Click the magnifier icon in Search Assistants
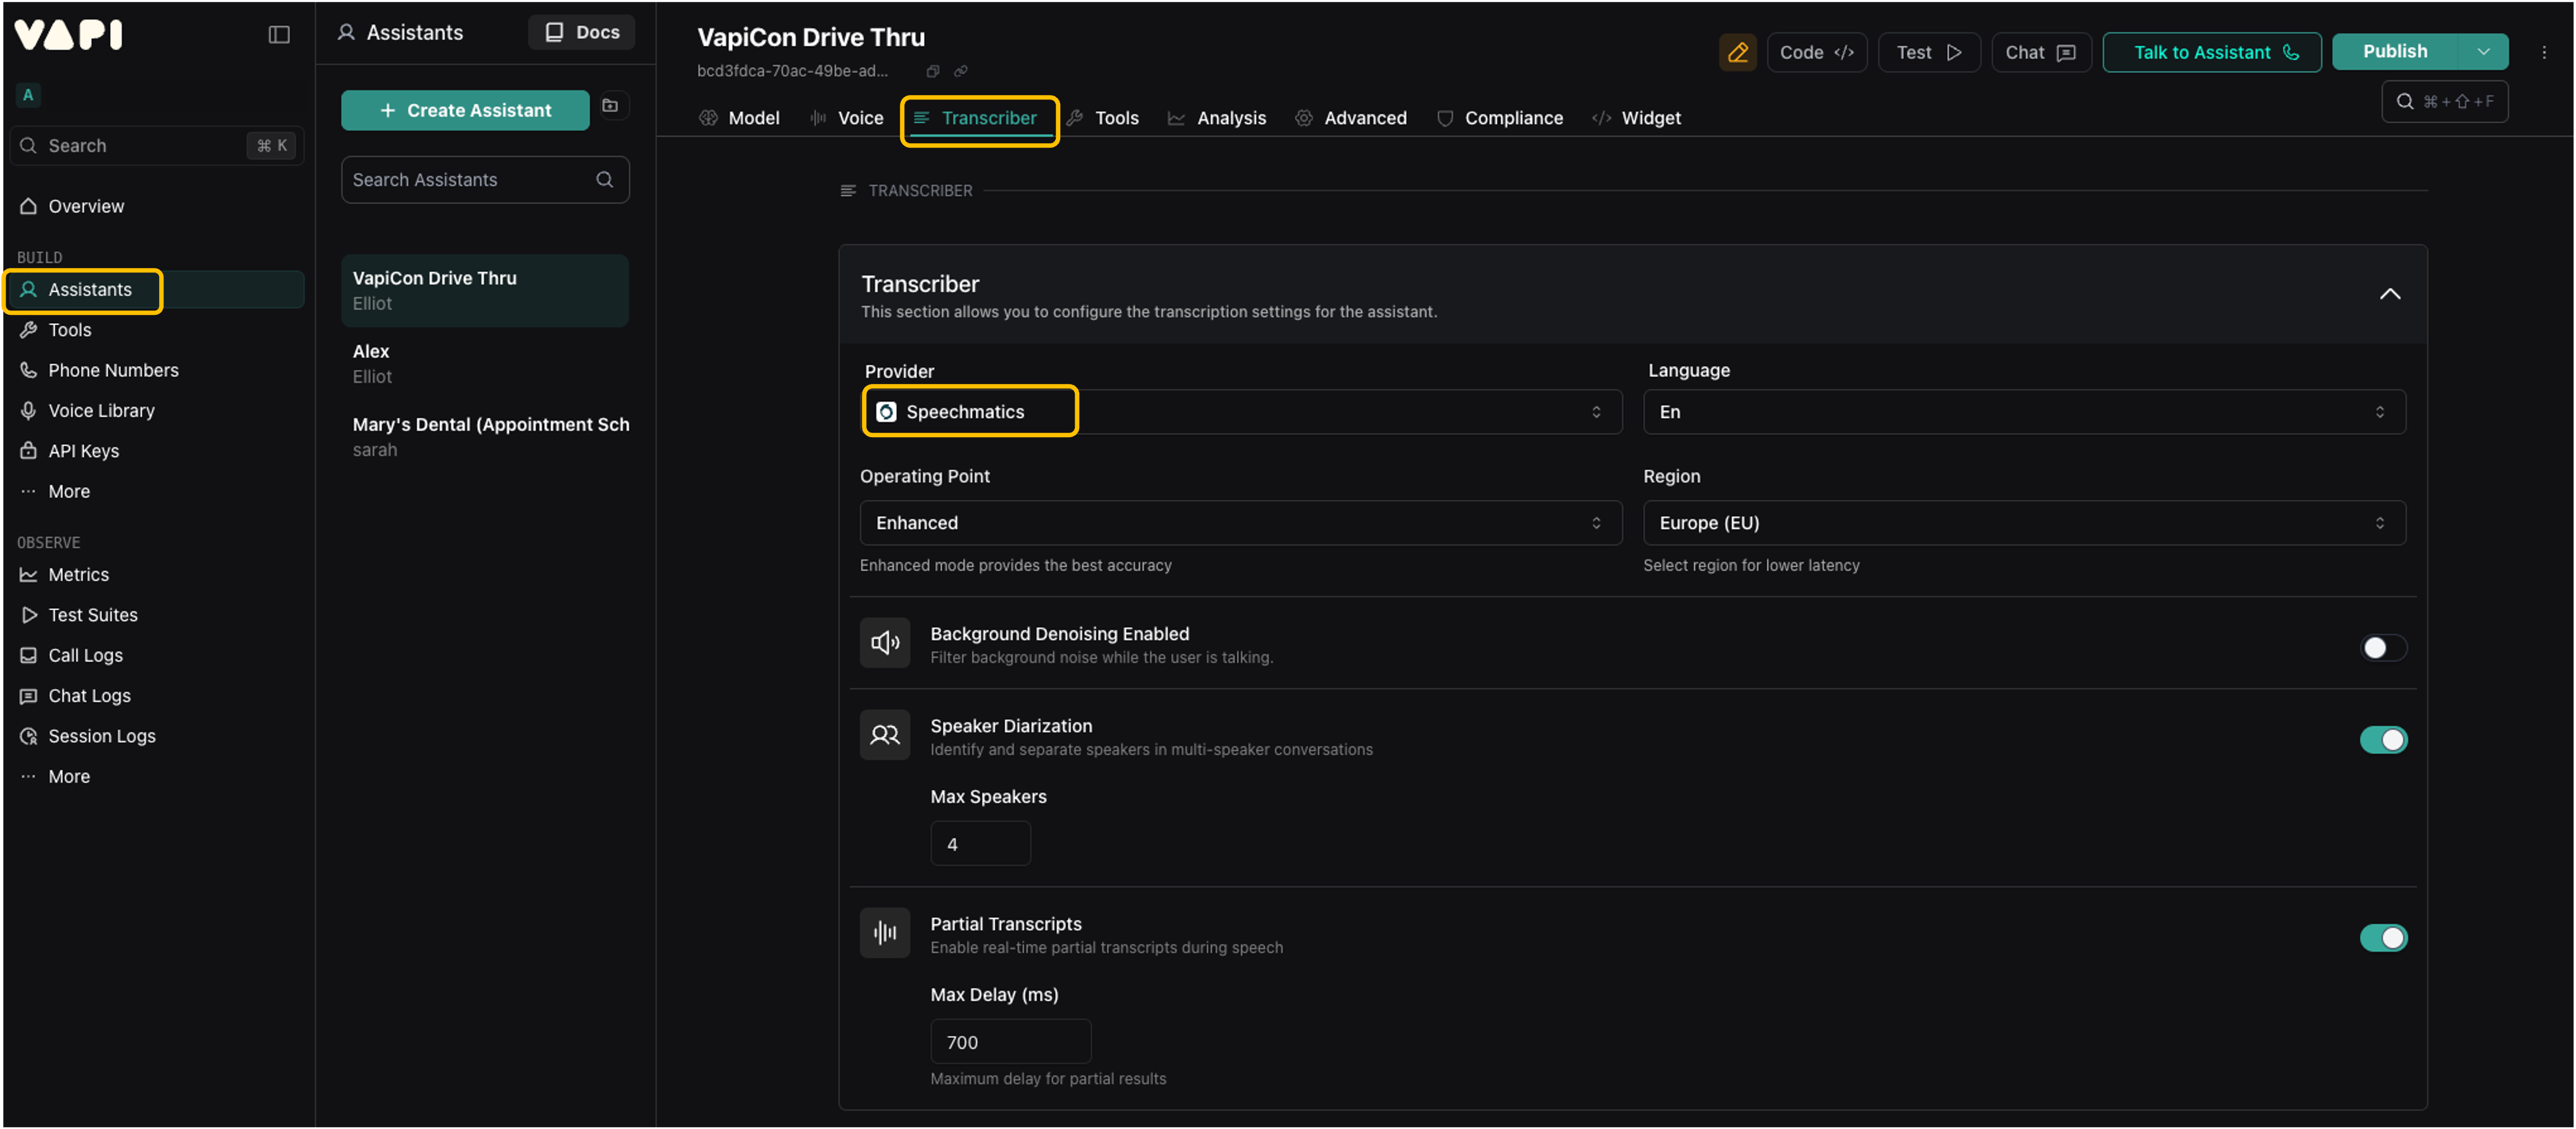This screenshot has height=1129, width=2576. click(x=604, y=180)
